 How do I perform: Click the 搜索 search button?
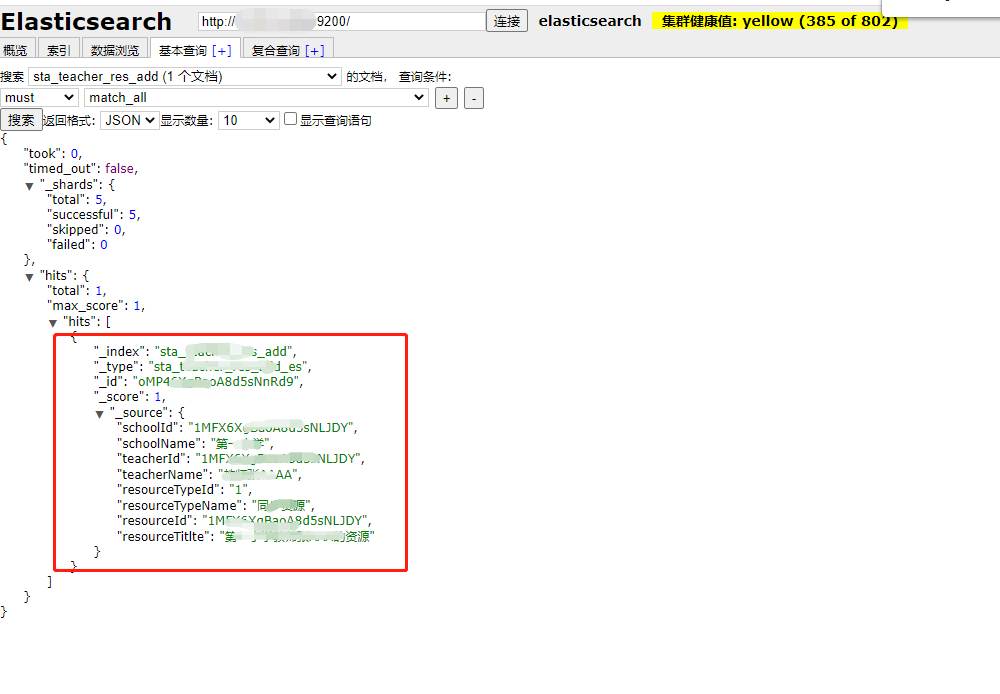(21, 120)
